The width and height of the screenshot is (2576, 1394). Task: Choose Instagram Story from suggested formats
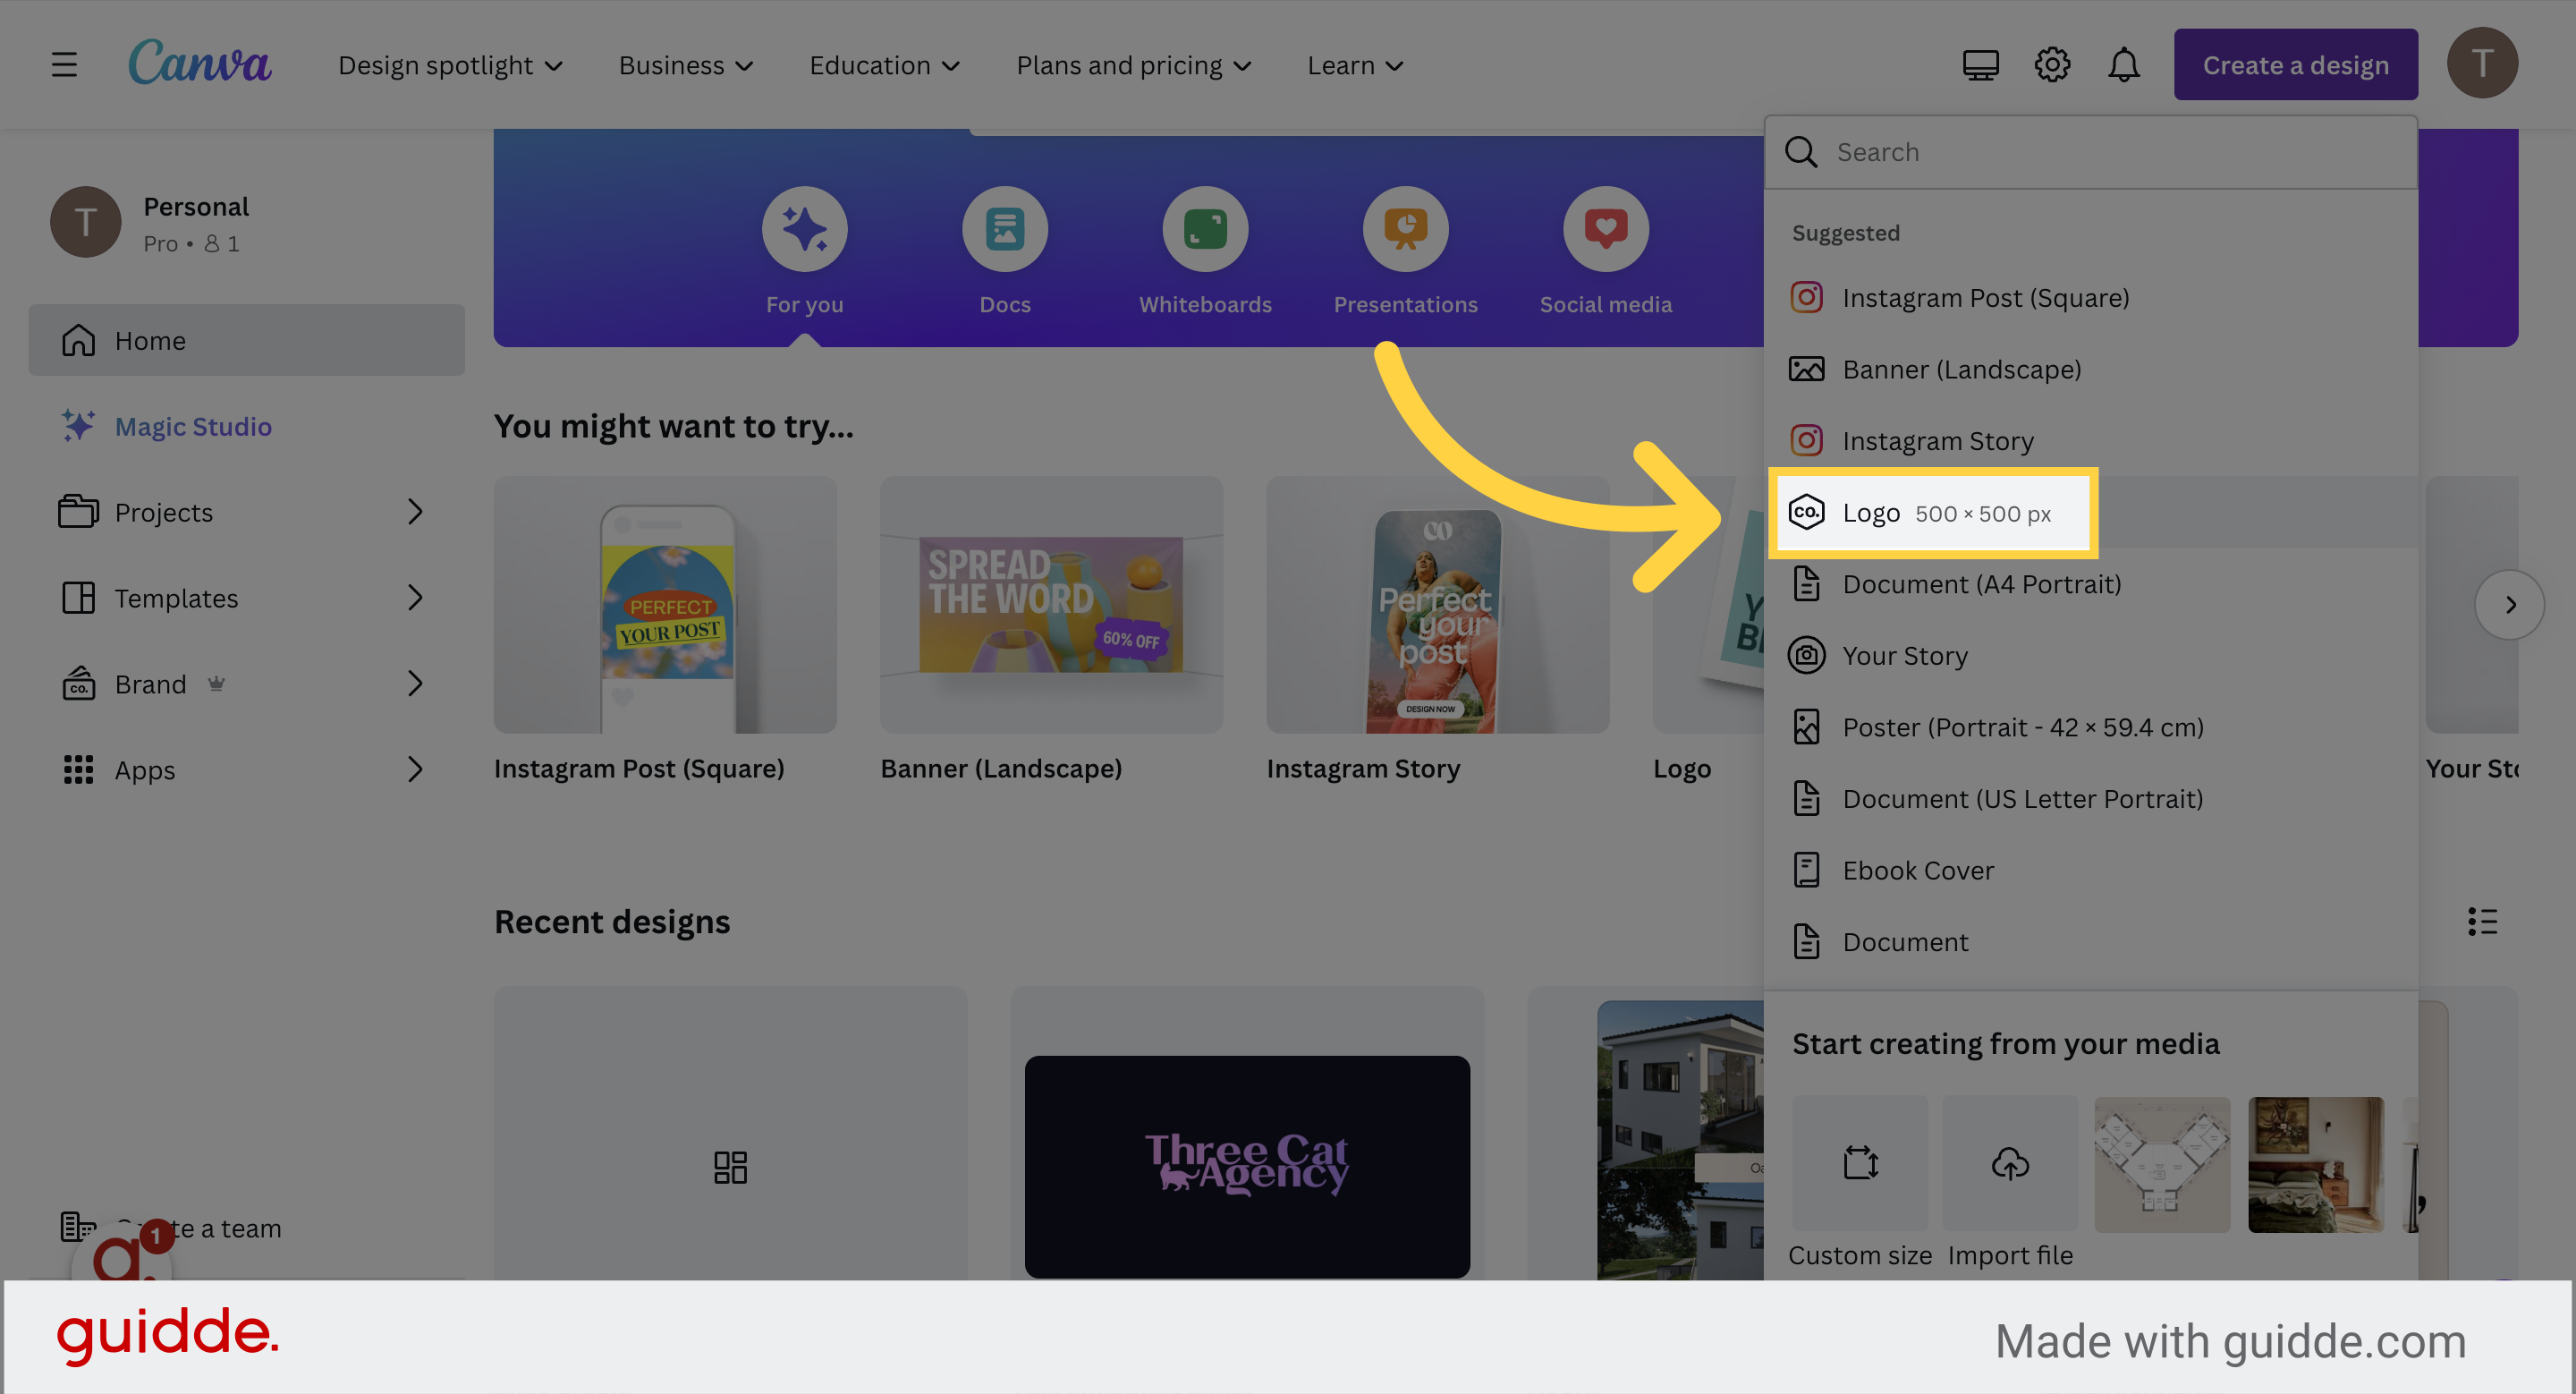click(x=1938, y=440)
